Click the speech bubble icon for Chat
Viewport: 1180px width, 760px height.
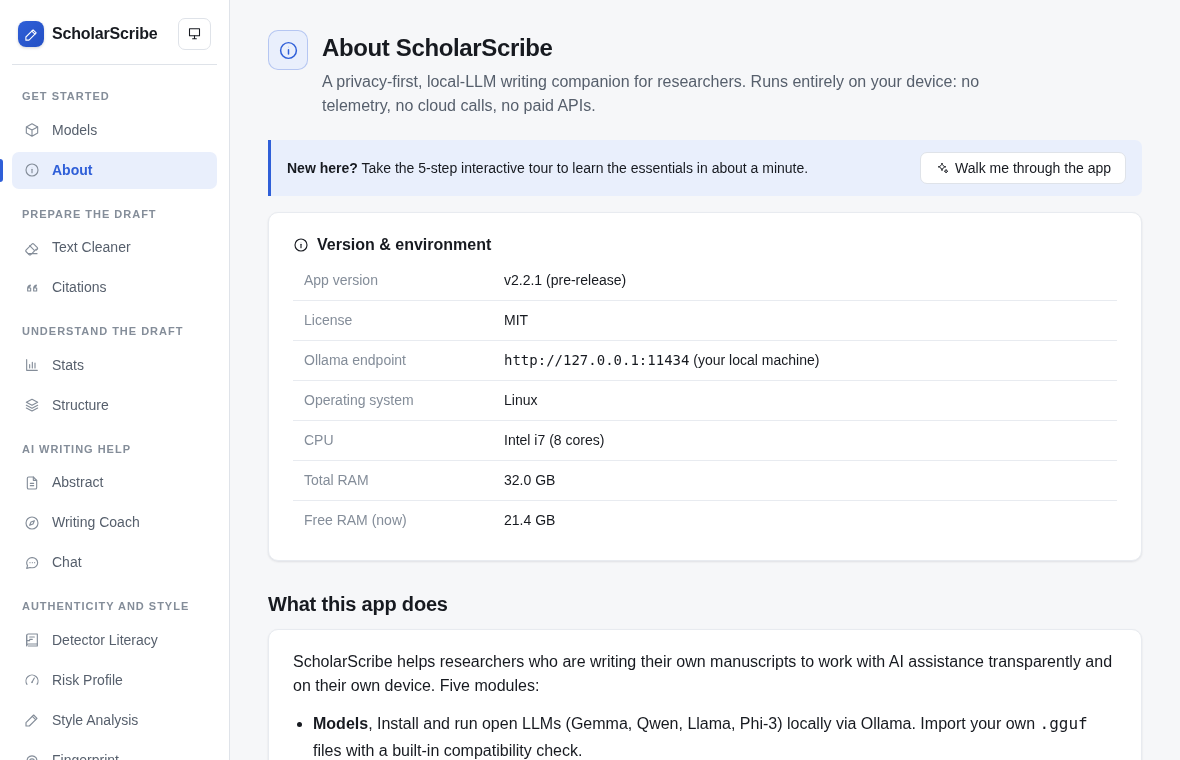[x=32, y=562]
